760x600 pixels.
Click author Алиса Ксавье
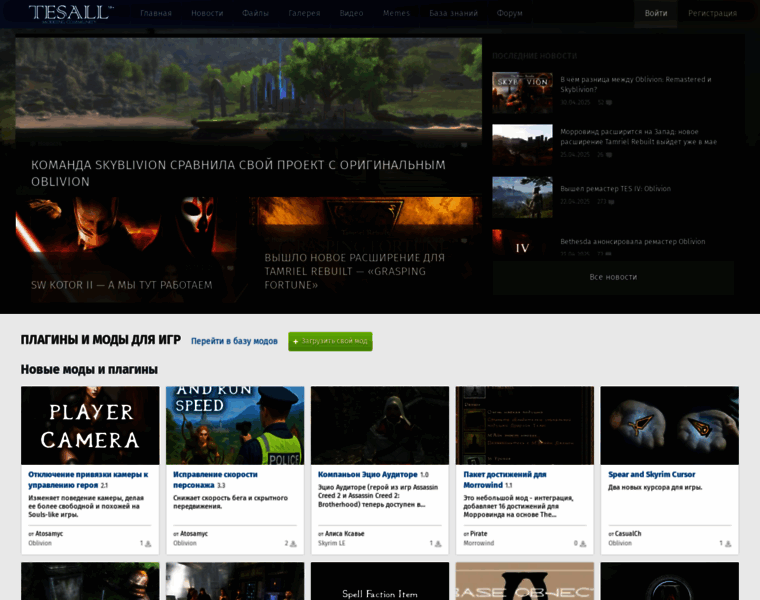click(x=345, y=534)
